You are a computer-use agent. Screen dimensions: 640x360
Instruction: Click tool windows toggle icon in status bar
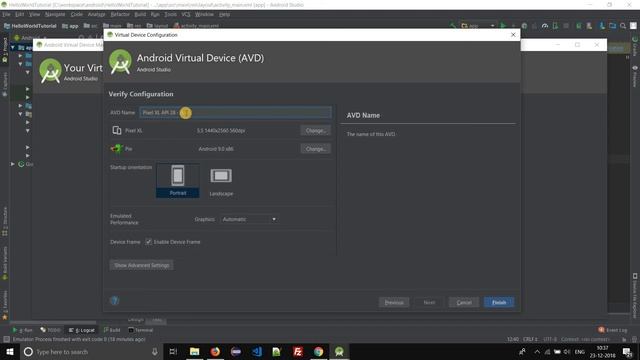[6, 339]
